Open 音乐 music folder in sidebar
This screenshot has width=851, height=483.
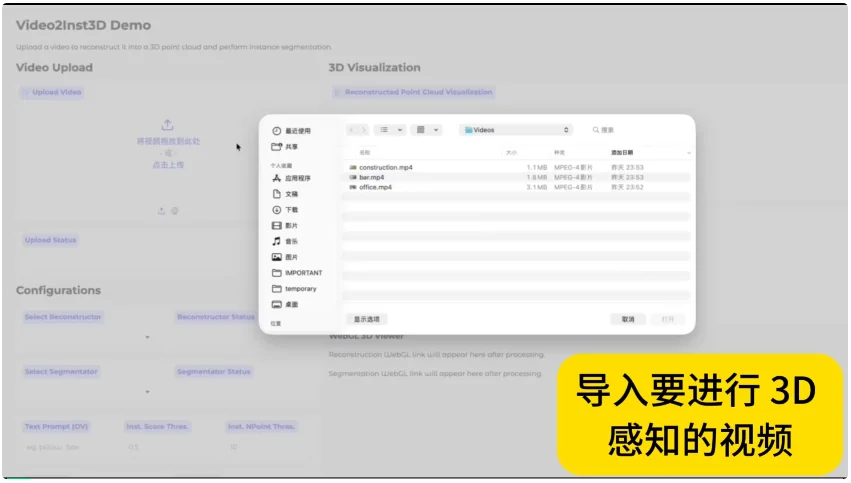point(285,241)
